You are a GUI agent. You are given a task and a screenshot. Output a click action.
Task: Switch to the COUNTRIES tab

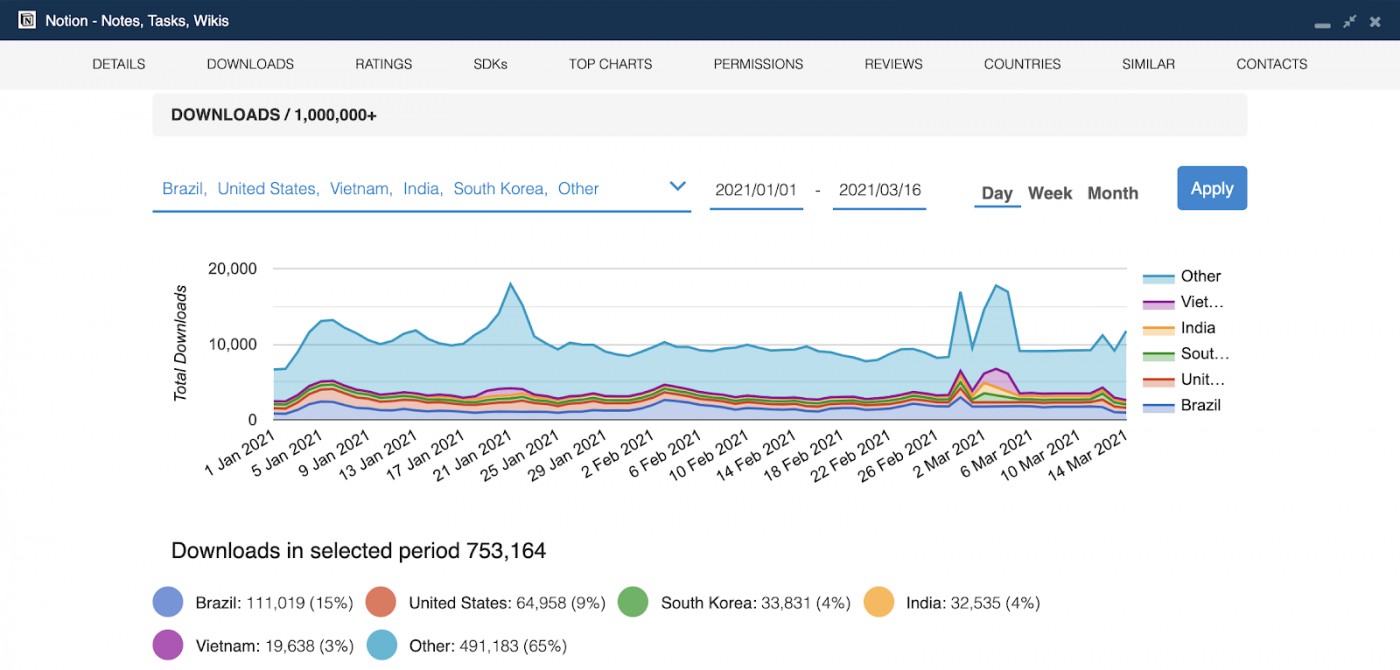(x=1022, y=64)
